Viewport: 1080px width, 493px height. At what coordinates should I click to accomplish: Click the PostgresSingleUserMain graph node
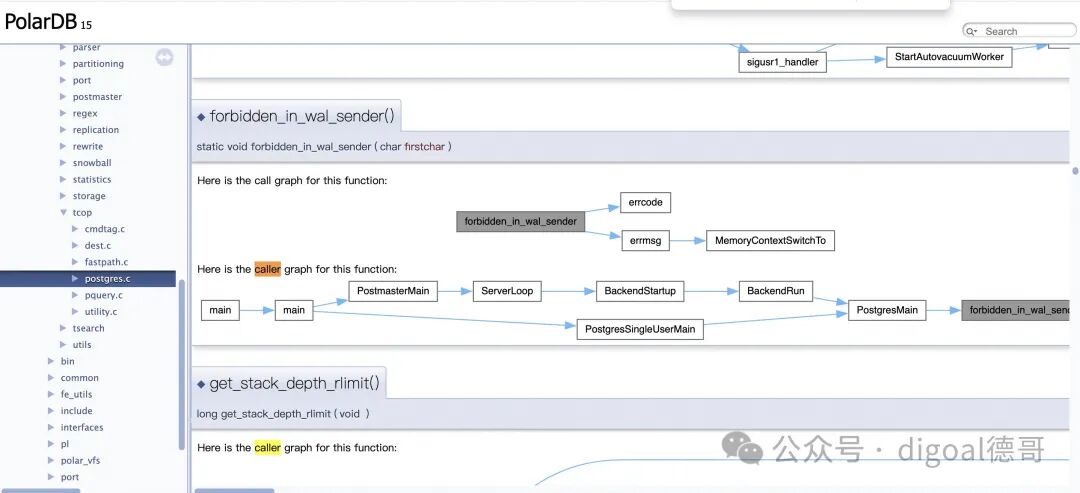(640, 329)
